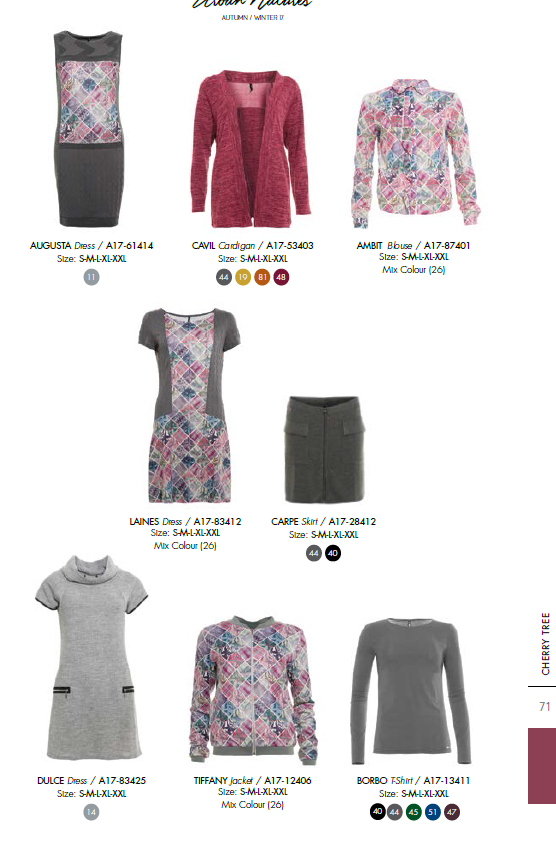This screenshot has height=844, width=556.
Task: Click the TIFFANY Jacket A17-12406 title
Action: click(x=252, y=780)
